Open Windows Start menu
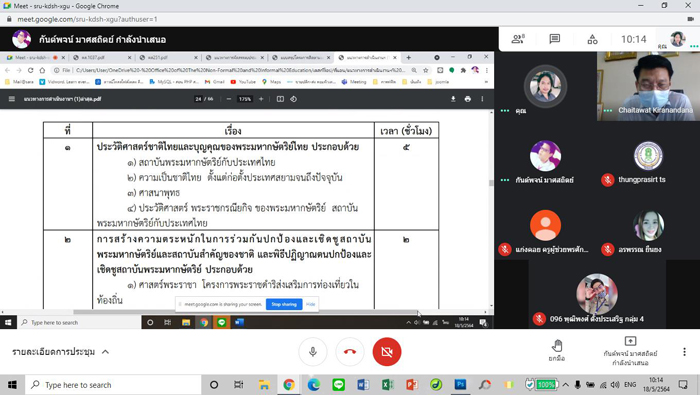 [x=12, y=385]
